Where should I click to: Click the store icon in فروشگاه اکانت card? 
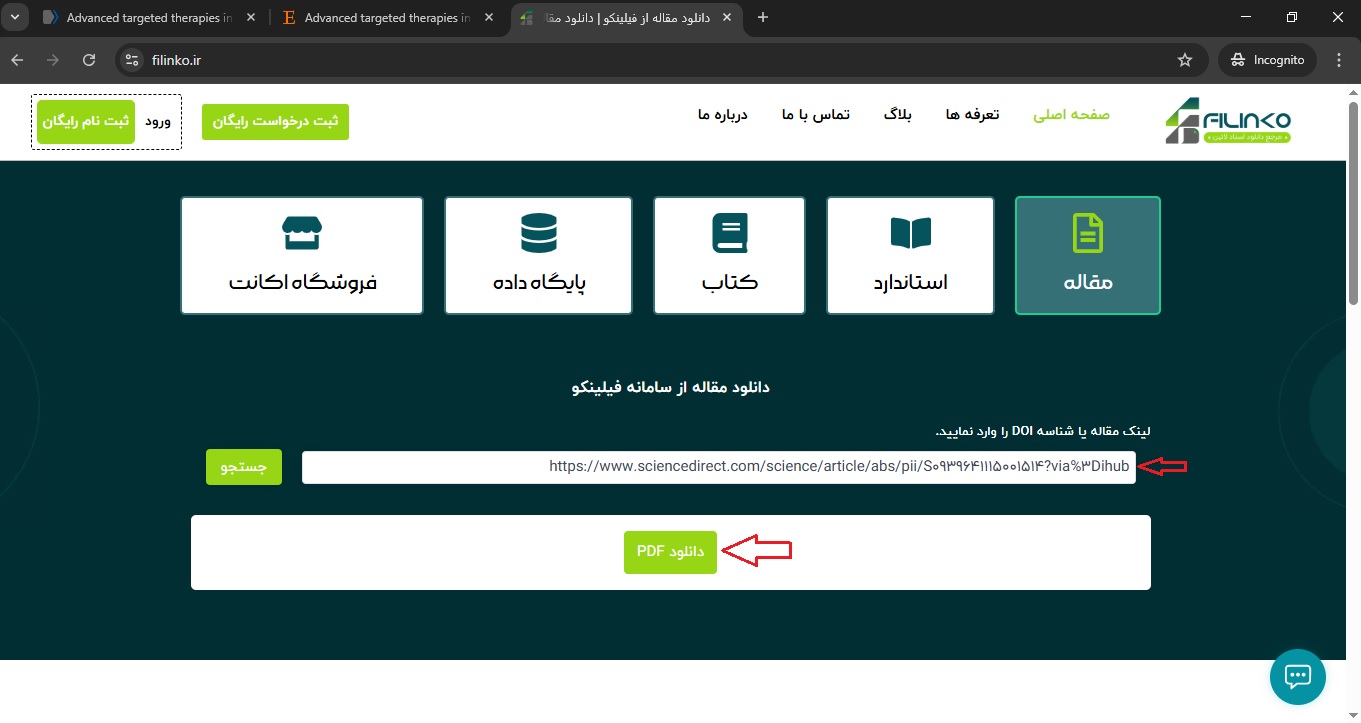pyautogui.click(x=302, y=232)
